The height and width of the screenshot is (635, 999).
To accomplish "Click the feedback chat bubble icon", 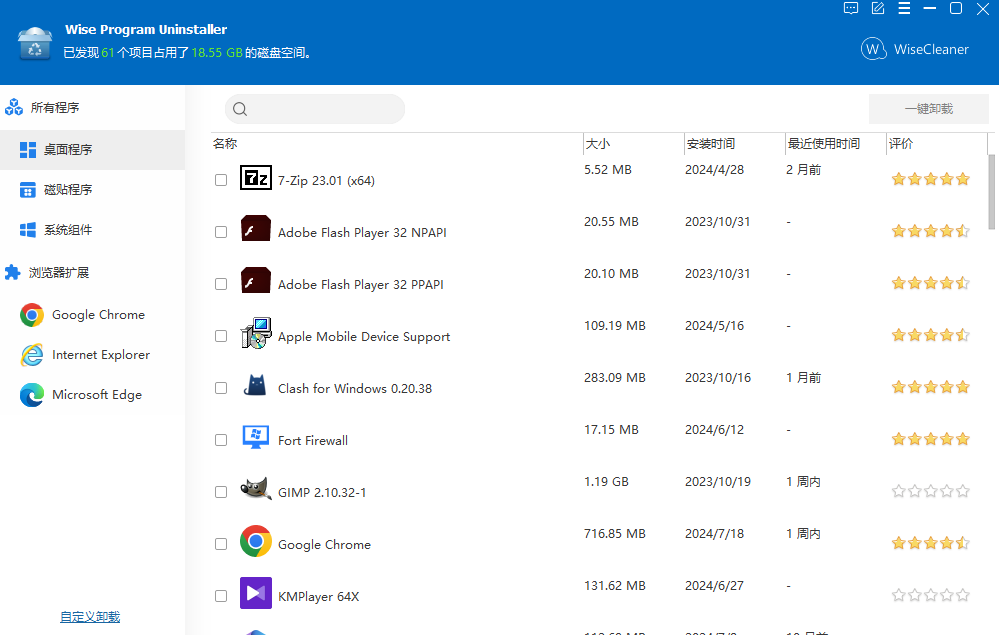I will point(851,9).
